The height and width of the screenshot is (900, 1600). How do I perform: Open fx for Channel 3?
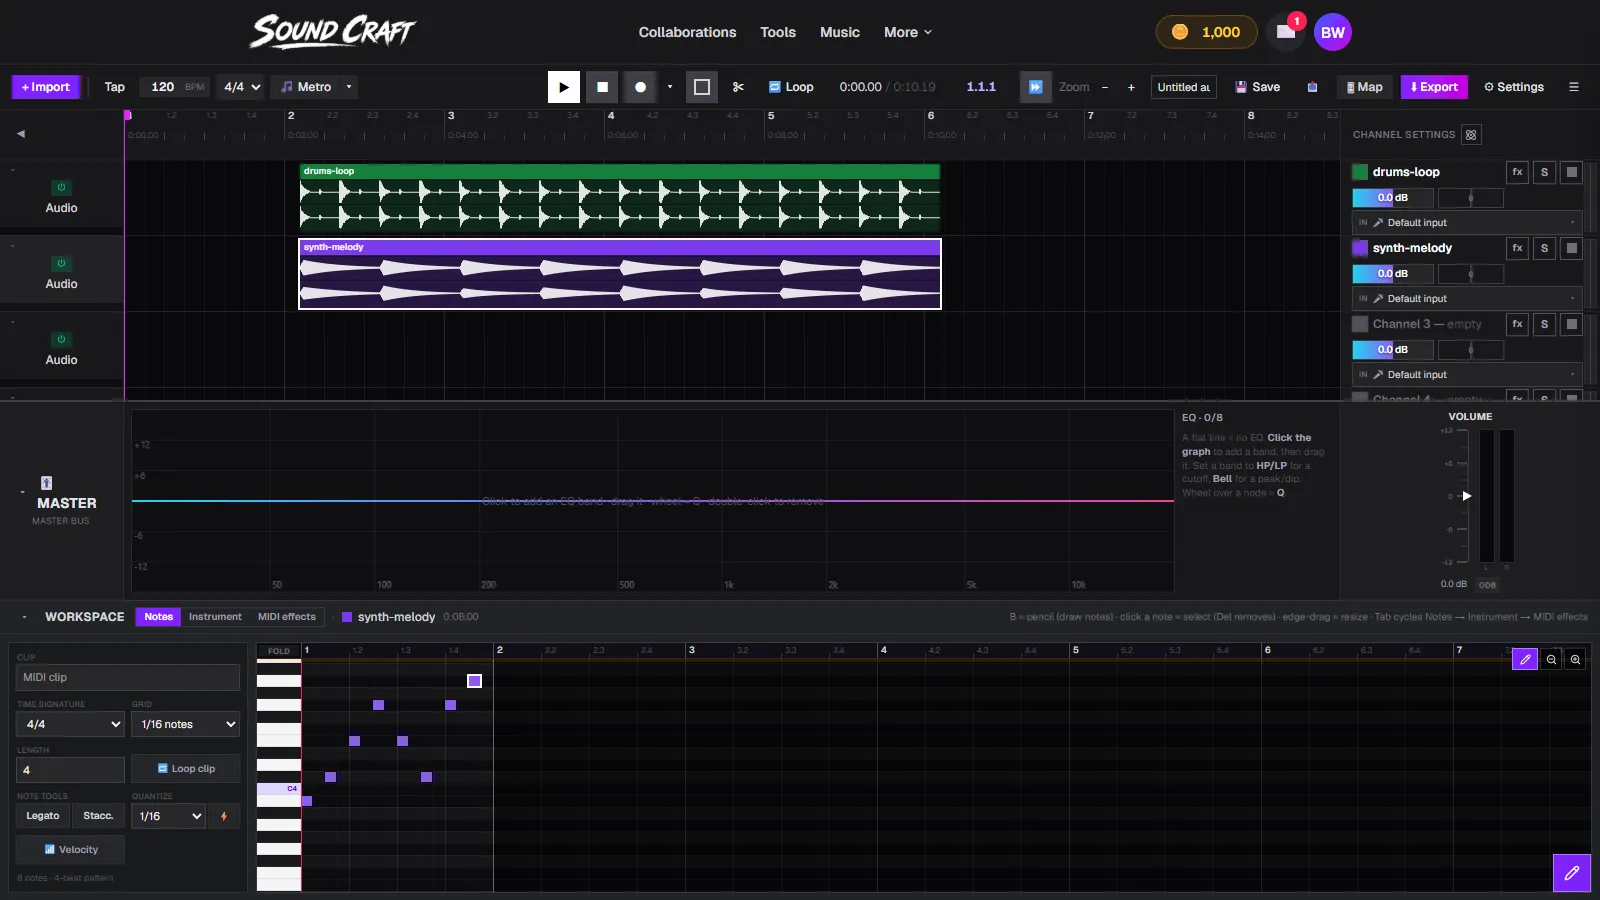(x=1518, y=324)
